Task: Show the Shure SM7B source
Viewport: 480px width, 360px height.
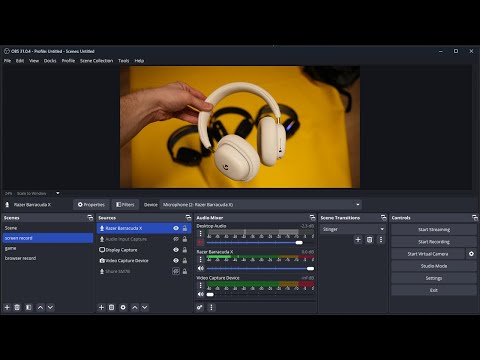Action: 176,271
